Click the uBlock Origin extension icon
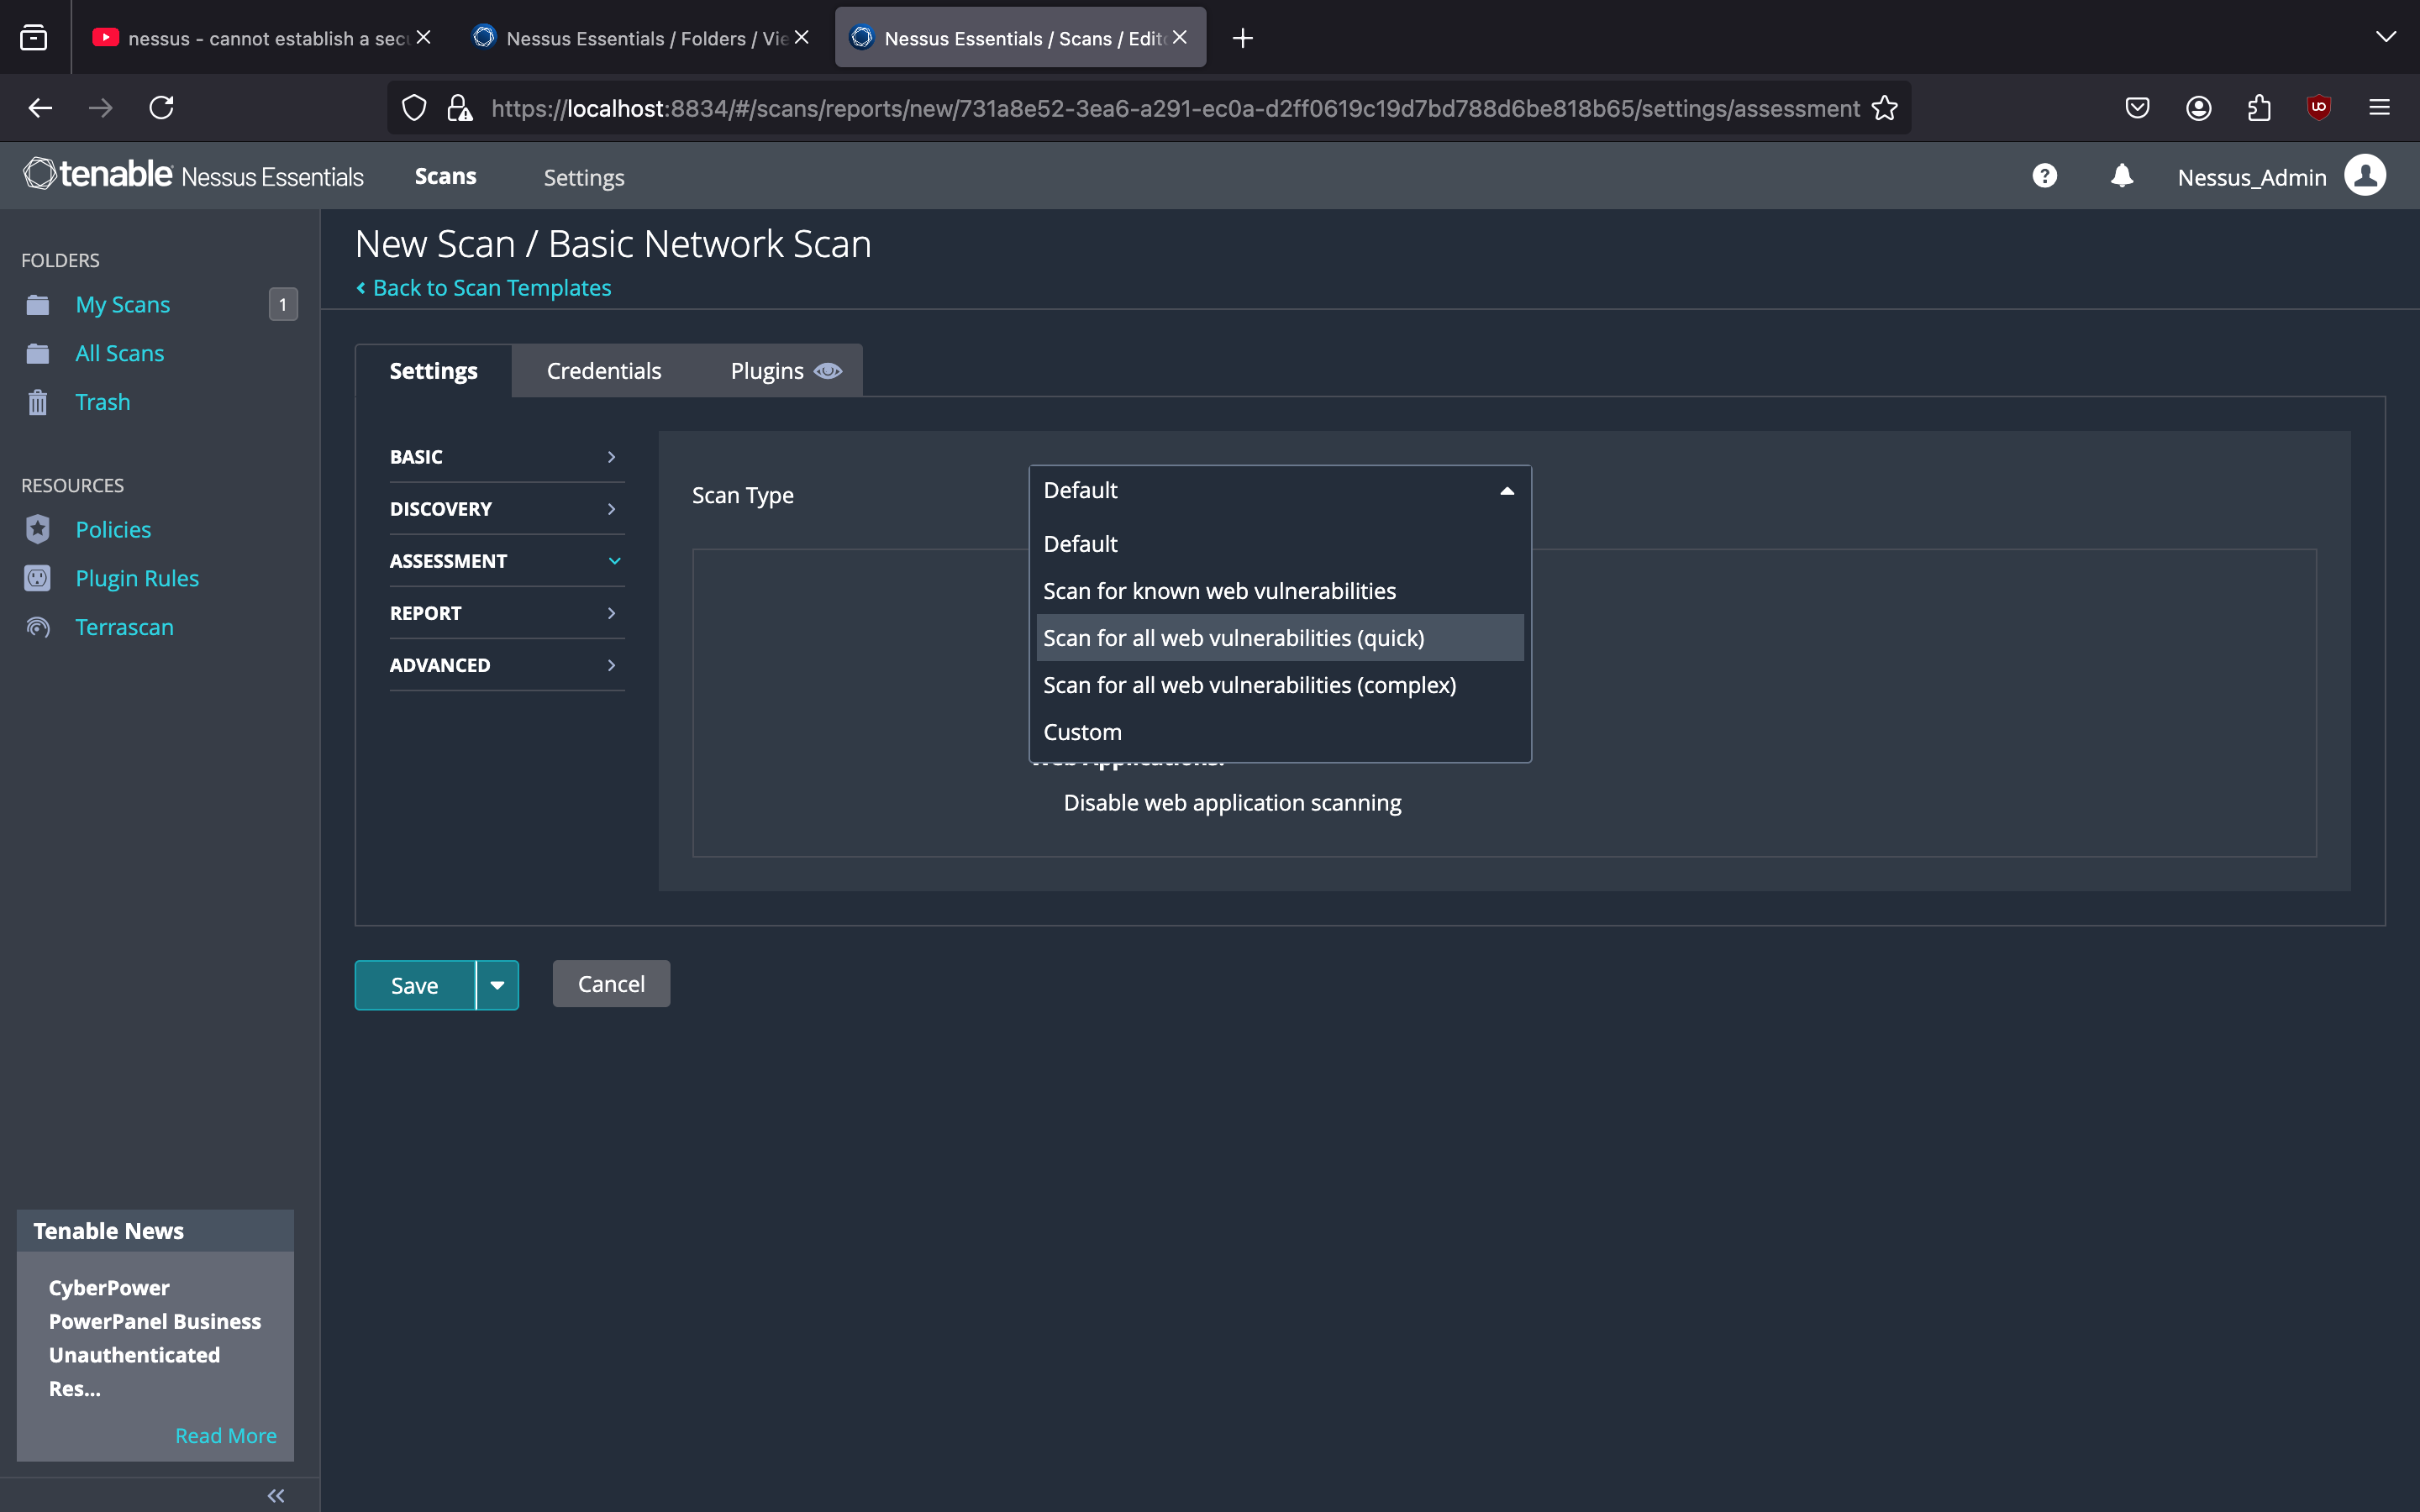Viewport: 2420px width, 1512px height. click(x=2318, y=107)
